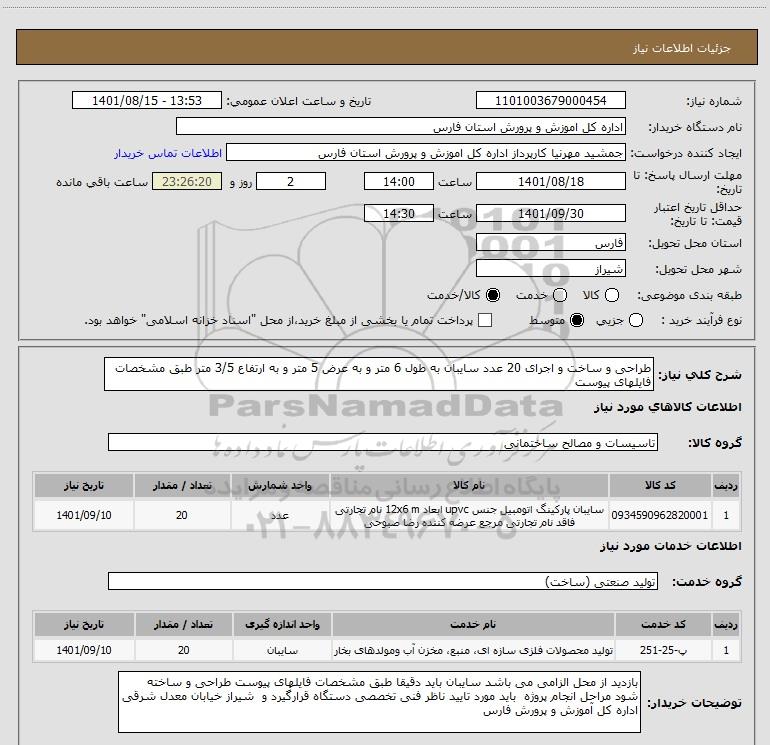Click the service group field تولید صنعتی (ساخت)
This screenshot has width=770, height=745.
pos(383,581)
